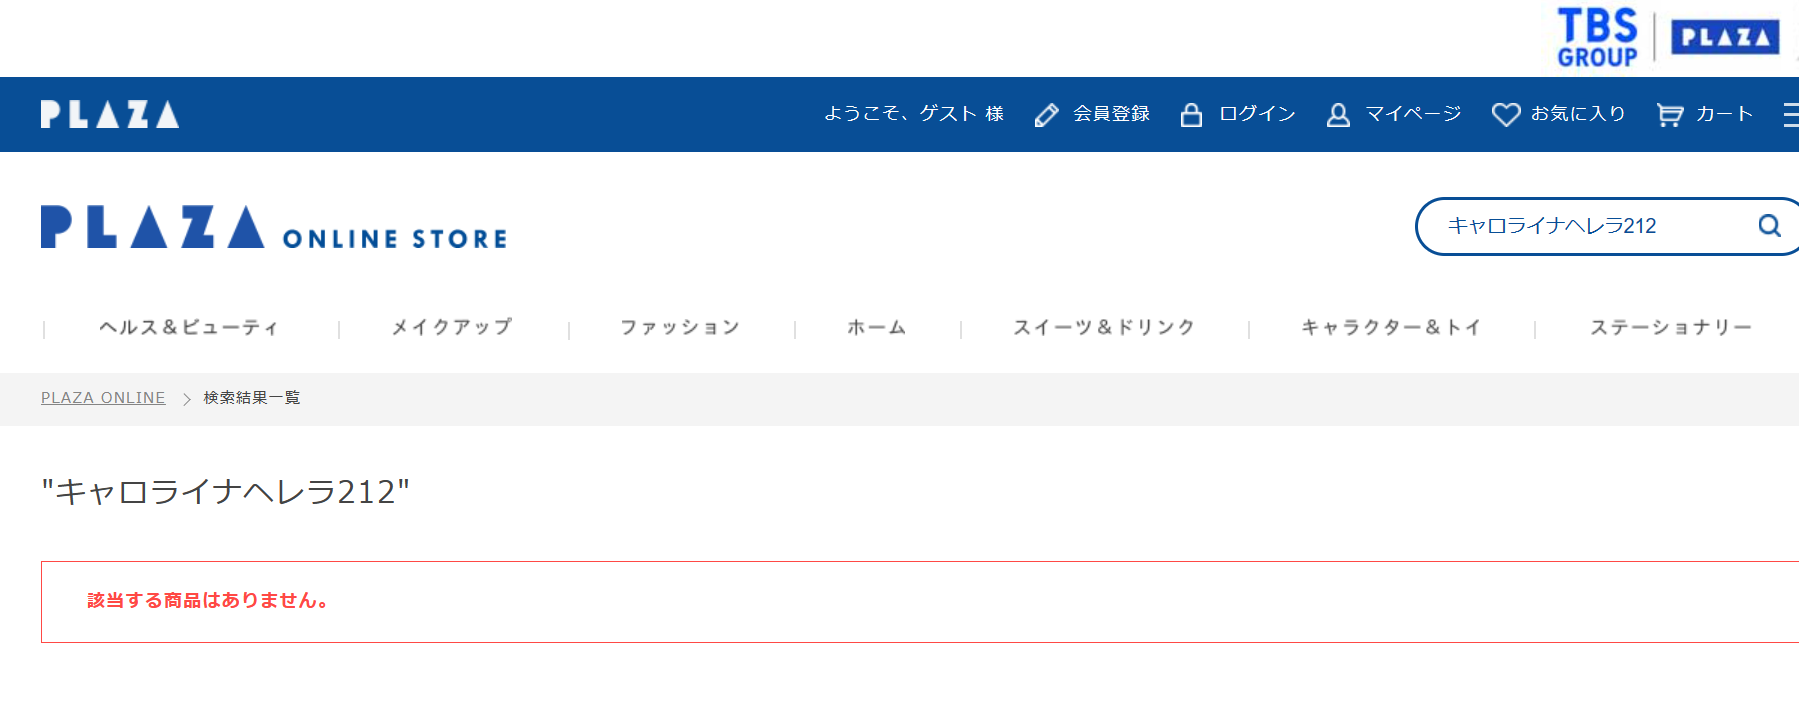Screen dimensions: 1799x709
Task: Open the メイクアップ category
Action: [452, 326]
